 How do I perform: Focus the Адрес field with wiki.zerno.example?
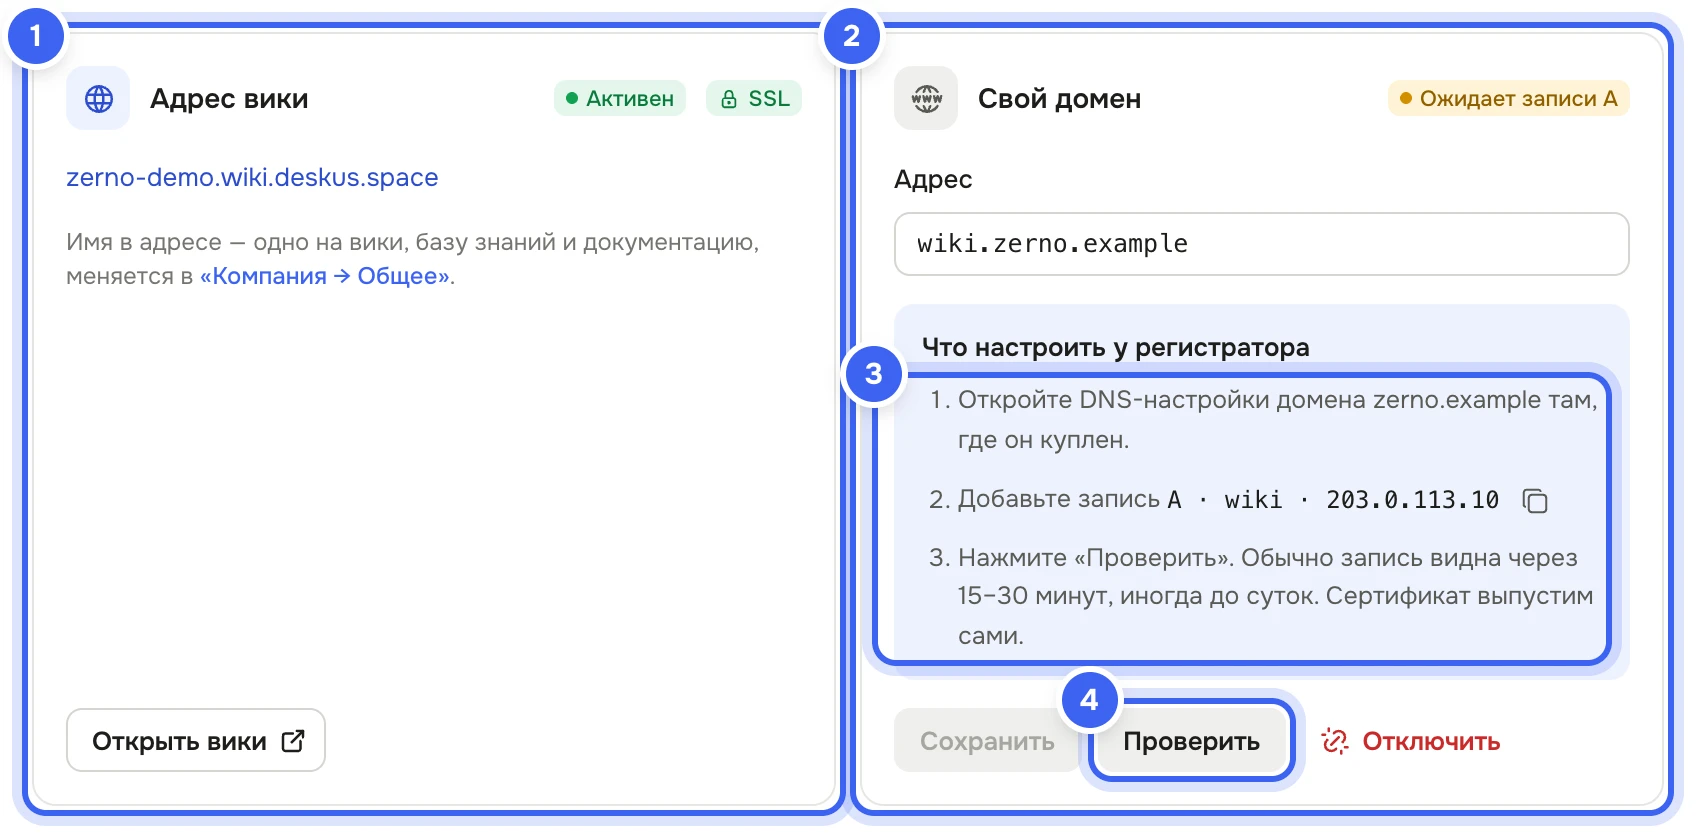coord(1261,244)
